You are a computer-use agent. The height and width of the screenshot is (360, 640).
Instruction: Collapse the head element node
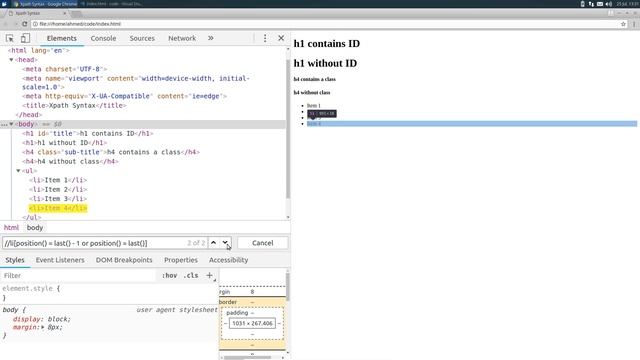coord(11,60)
